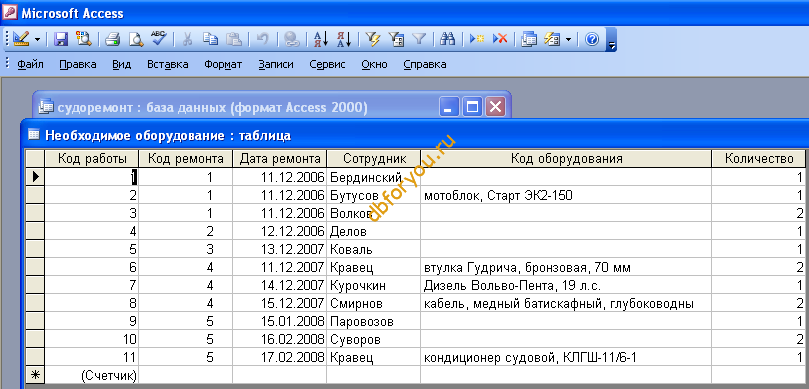Viewport: 809px width, 389px height.
Task: Open the Формат menu
Action: click(x=223, y=64)
